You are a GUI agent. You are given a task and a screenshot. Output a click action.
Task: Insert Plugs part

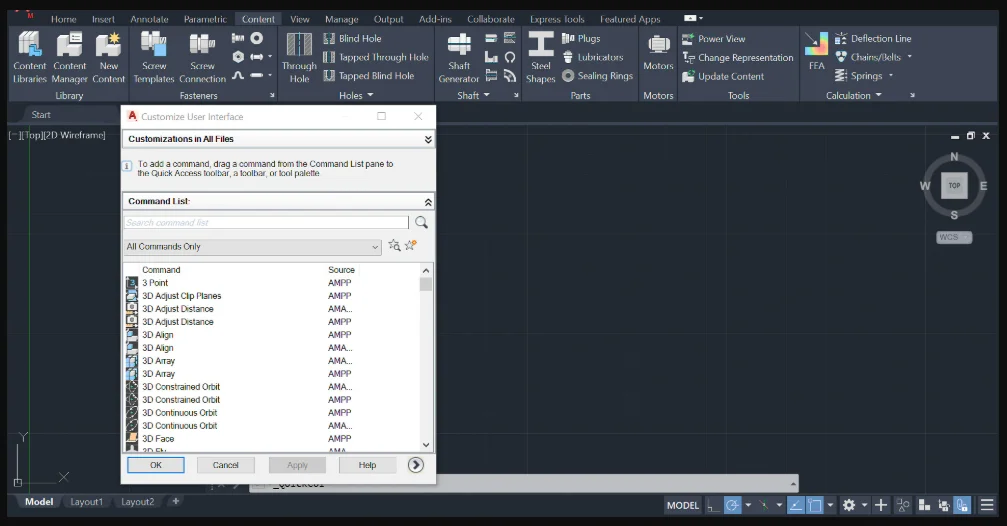(x=581, y=39)
